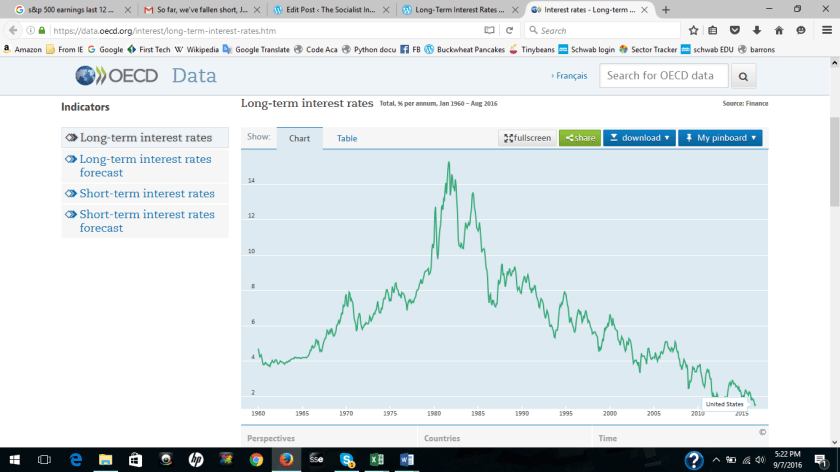840x472 pixels.
Task: Click the OECD search magnifier button
Action: [743, 76]
